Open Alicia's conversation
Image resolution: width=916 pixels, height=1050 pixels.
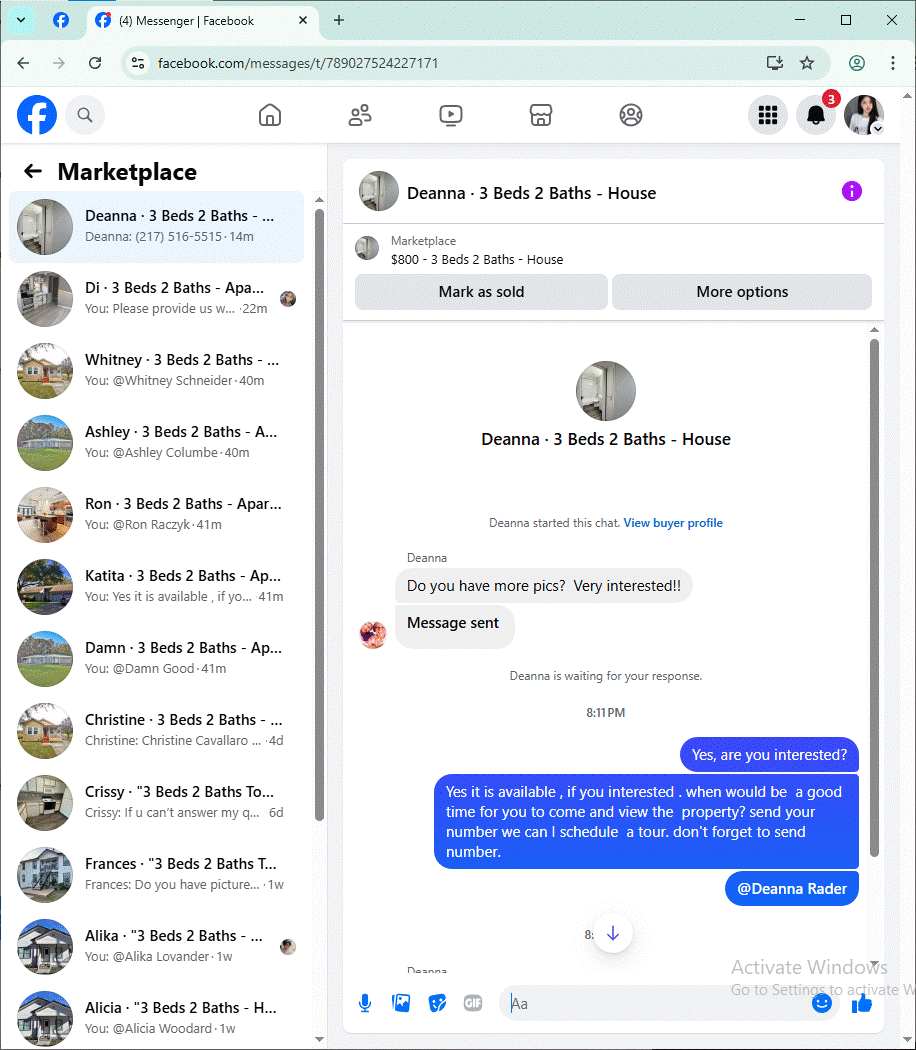(157, 1019)
